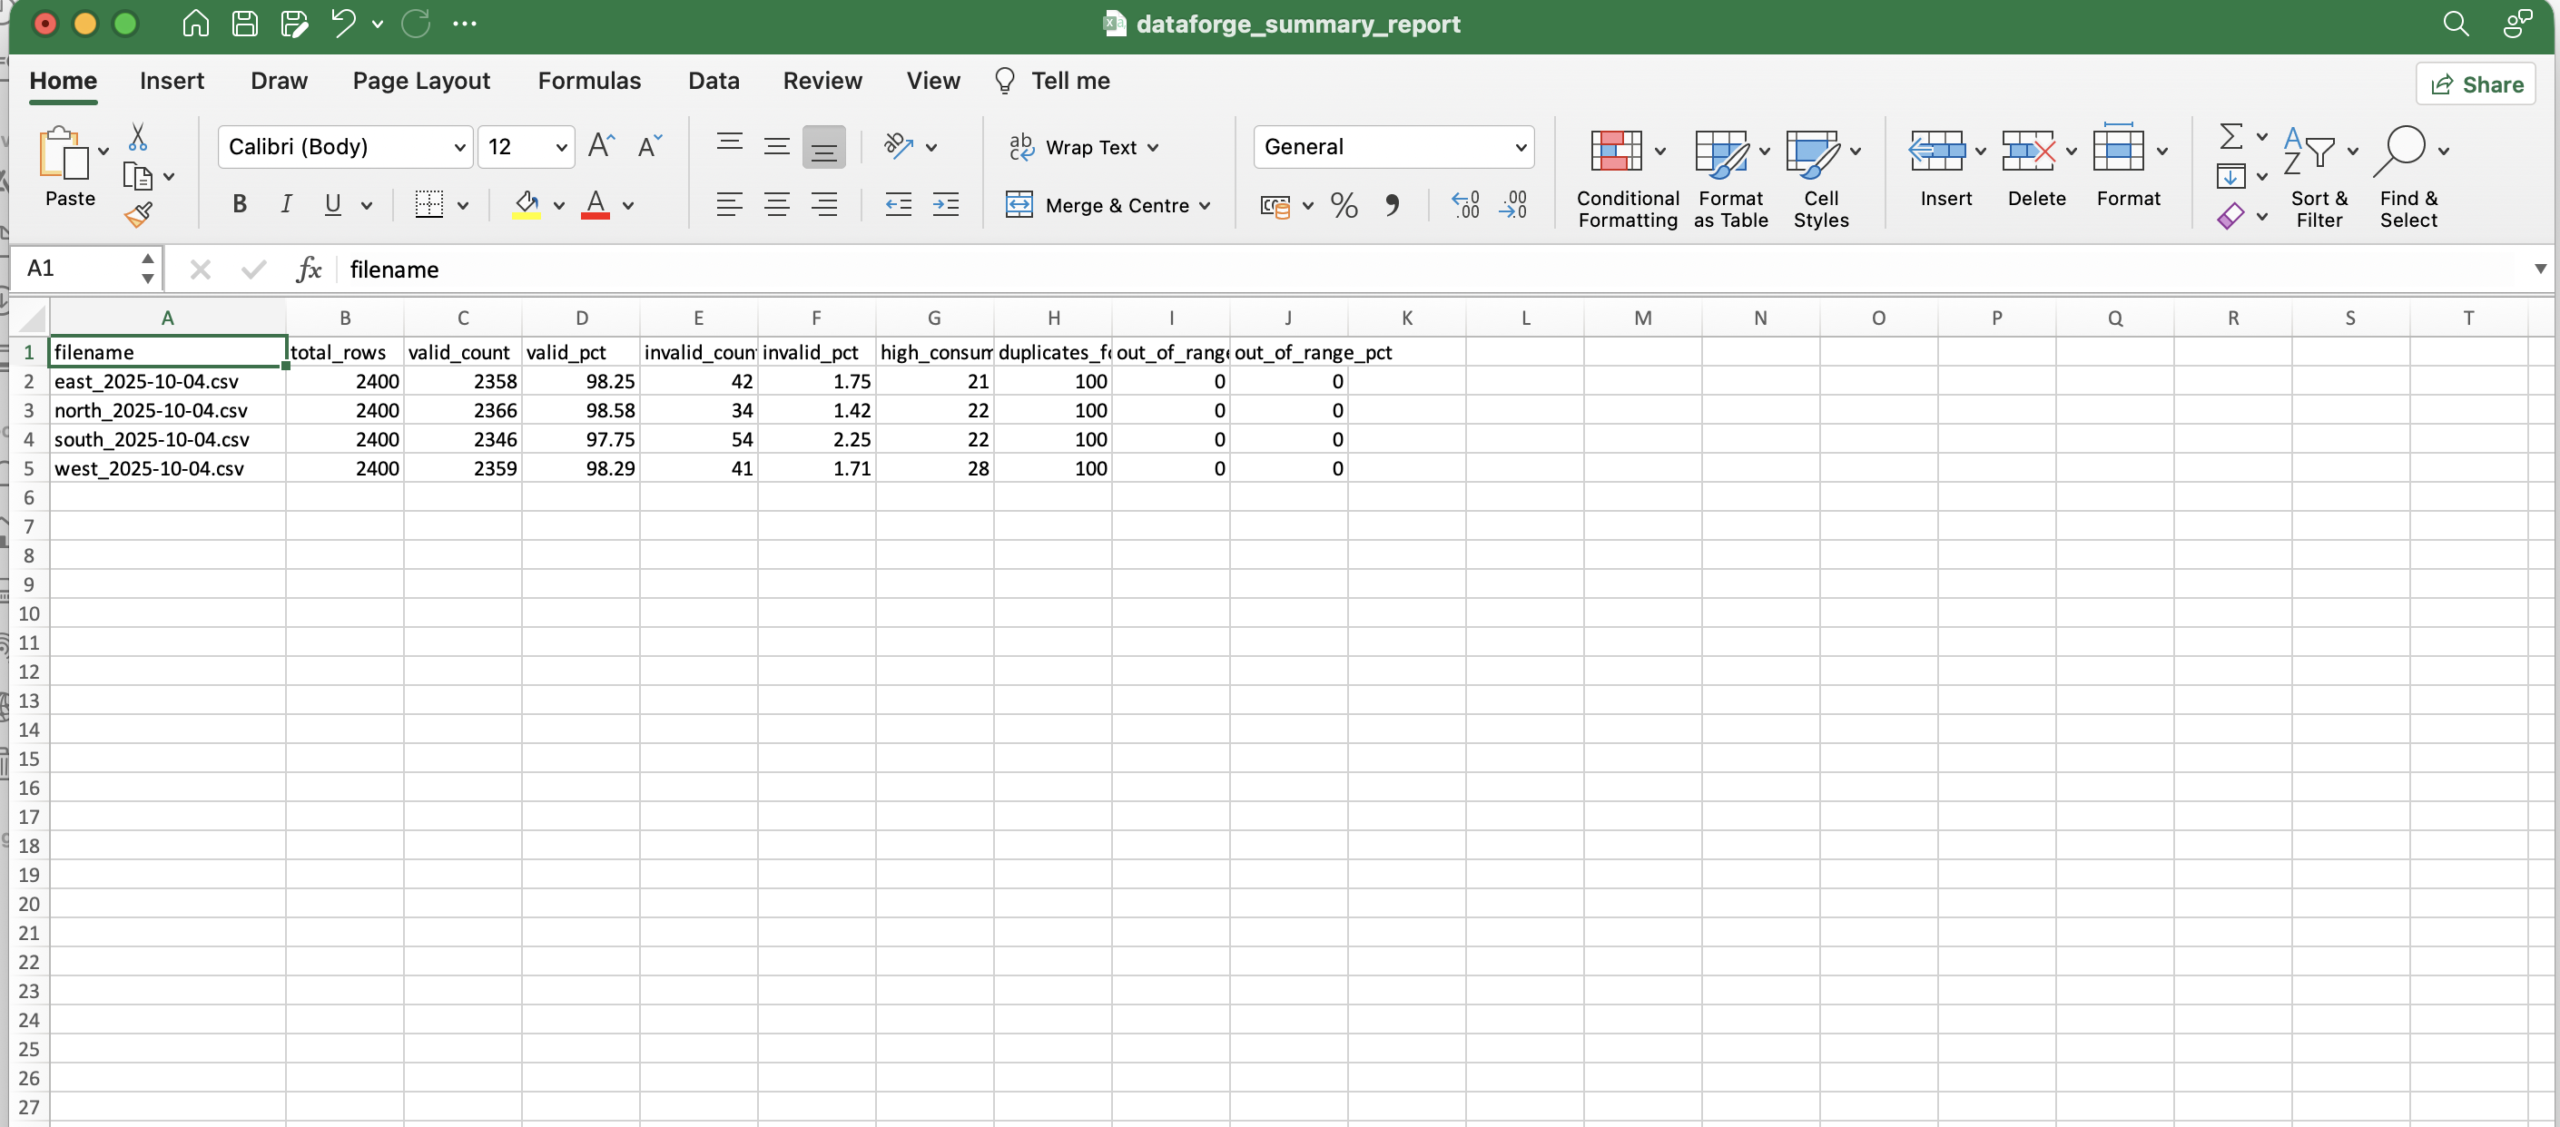This screenshot has width=2560, height=1127.
Task: Toggle Bold formatting
Action: [239, 205]
